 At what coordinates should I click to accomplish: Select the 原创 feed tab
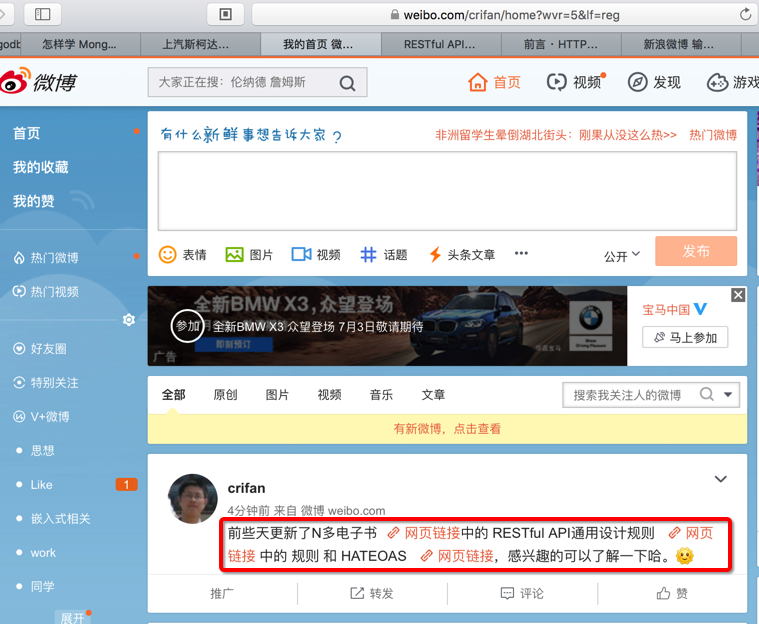pos(225,395)
